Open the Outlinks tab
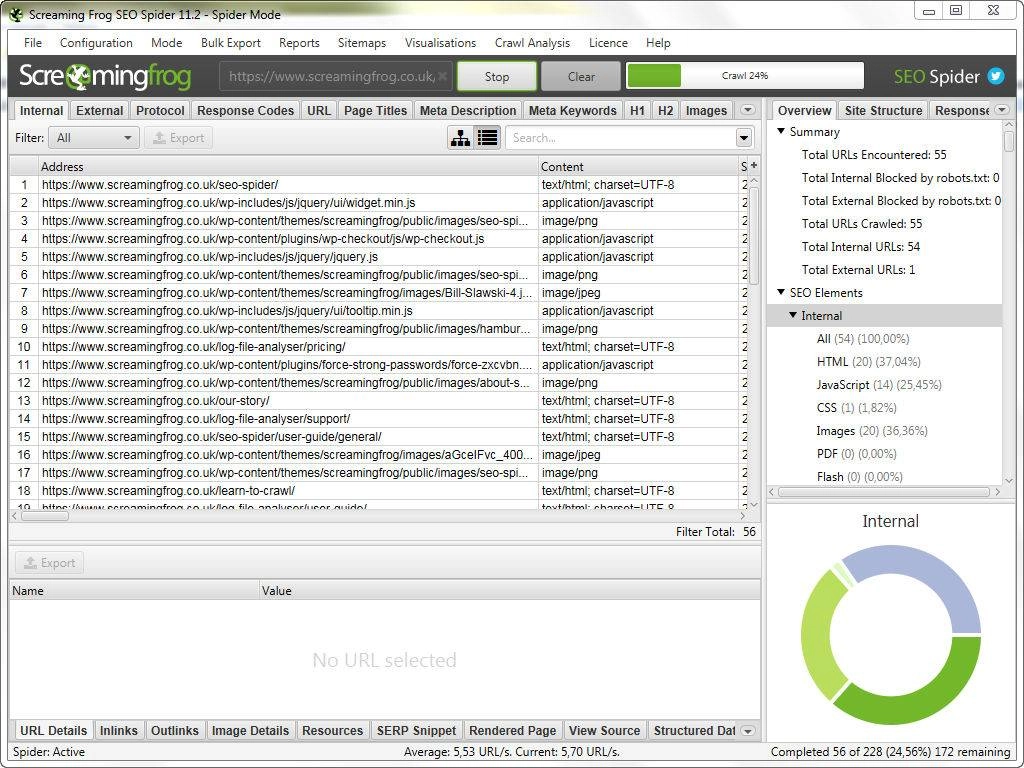Image resolution: width=1024 pixels, height=768 pixels. (x=174, y=731)
